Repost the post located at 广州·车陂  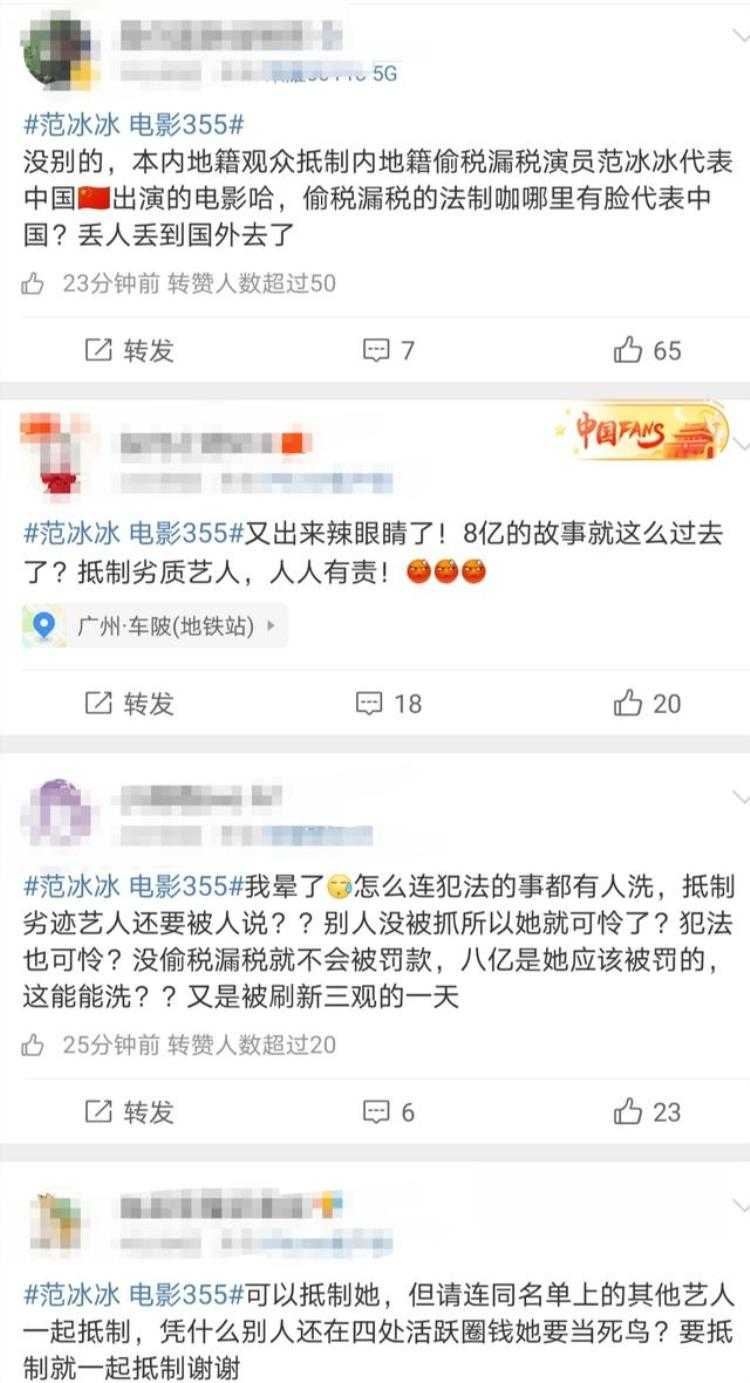coord(129,703)
